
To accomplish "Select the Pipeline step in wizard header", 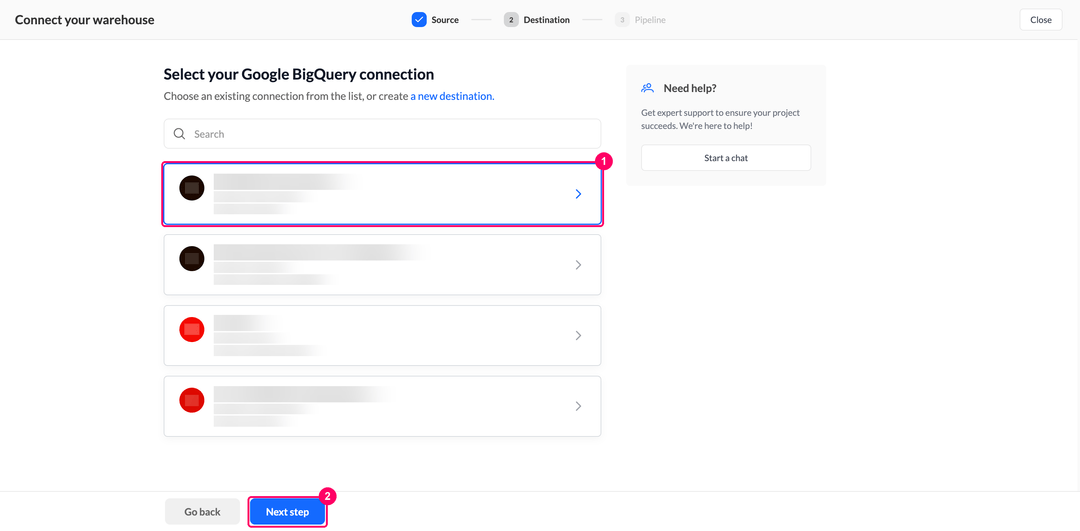I will (x=641, y=20).
